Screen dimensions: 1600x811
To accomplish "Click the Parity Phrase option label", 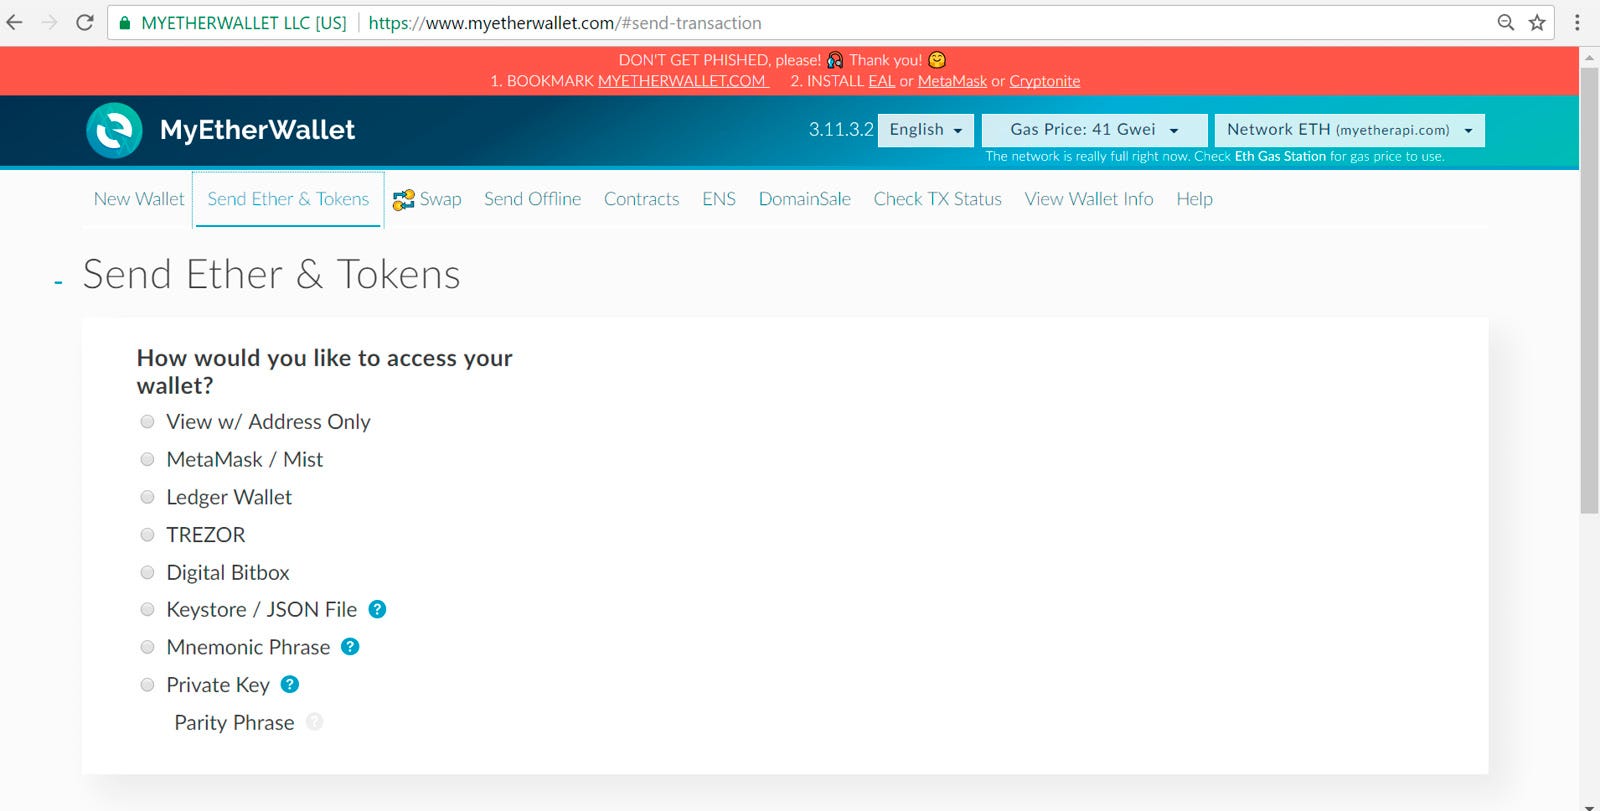I will (234, 722).
